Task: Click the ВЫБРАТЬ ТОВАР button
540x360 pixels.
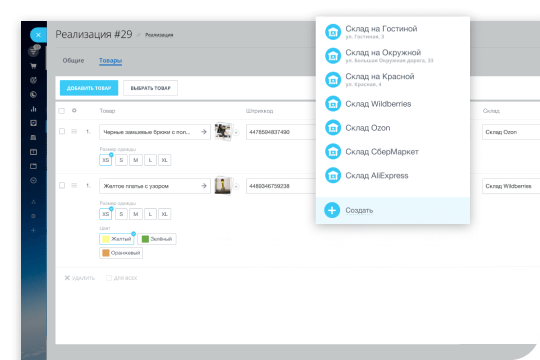Action: [x=150, y=88]
